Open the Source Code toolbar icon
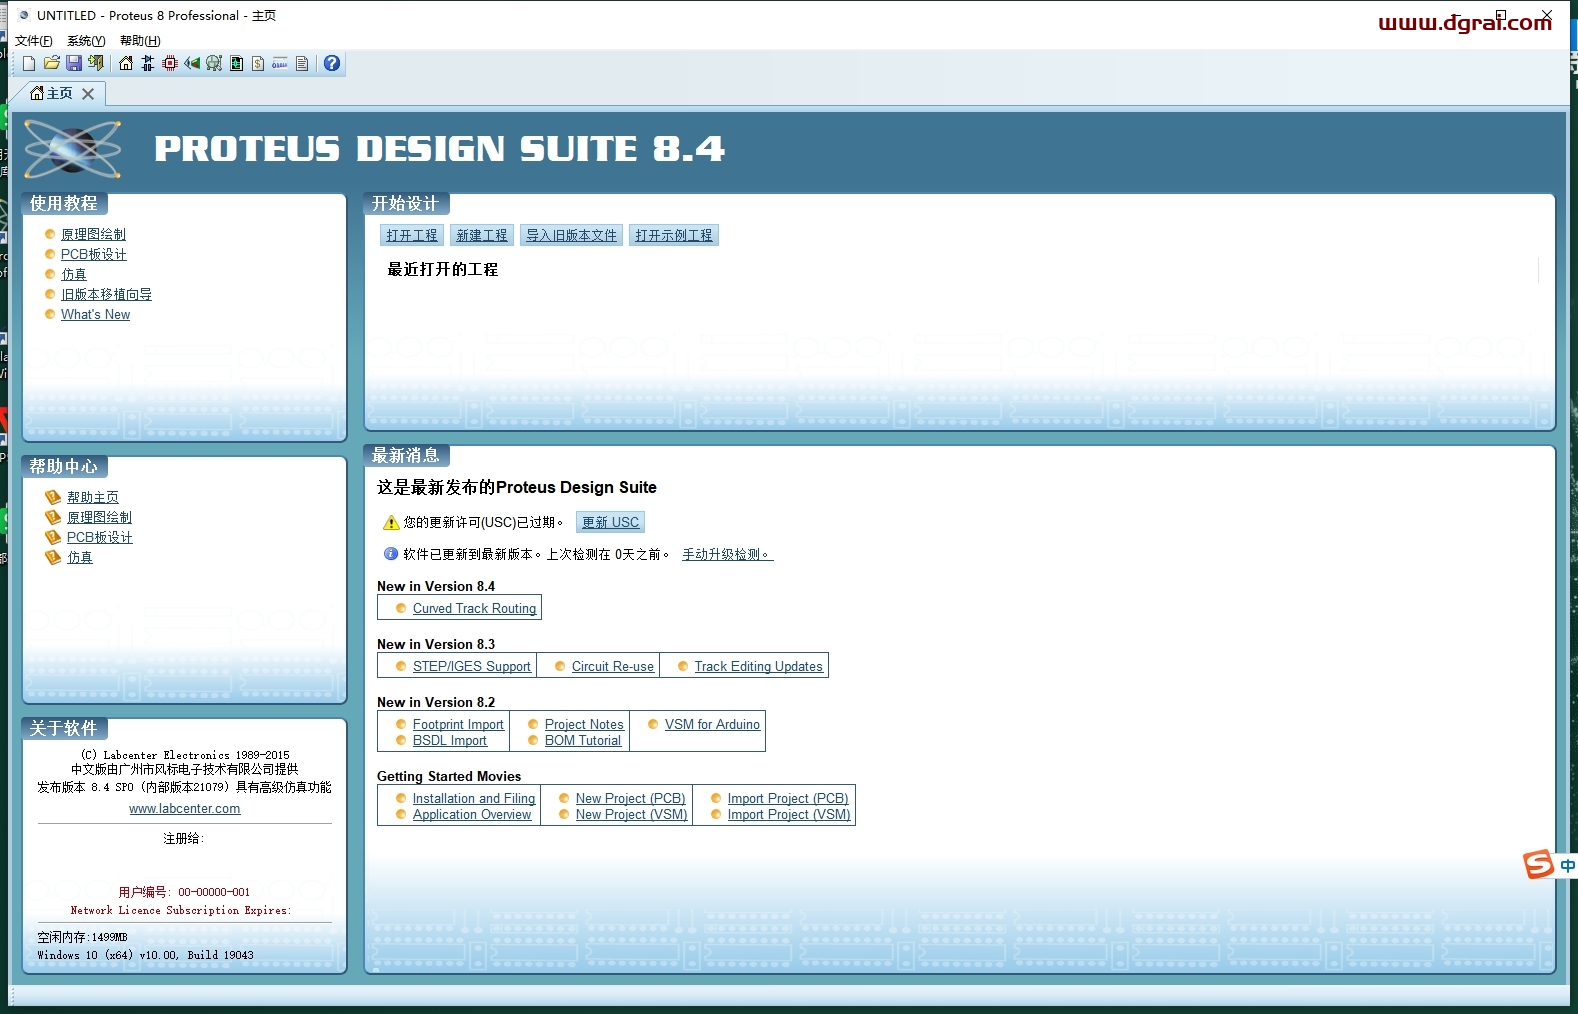Image resolution: width=1578 pixels, height=1014 pixels. pyautogui.click(x=280, y=63)
